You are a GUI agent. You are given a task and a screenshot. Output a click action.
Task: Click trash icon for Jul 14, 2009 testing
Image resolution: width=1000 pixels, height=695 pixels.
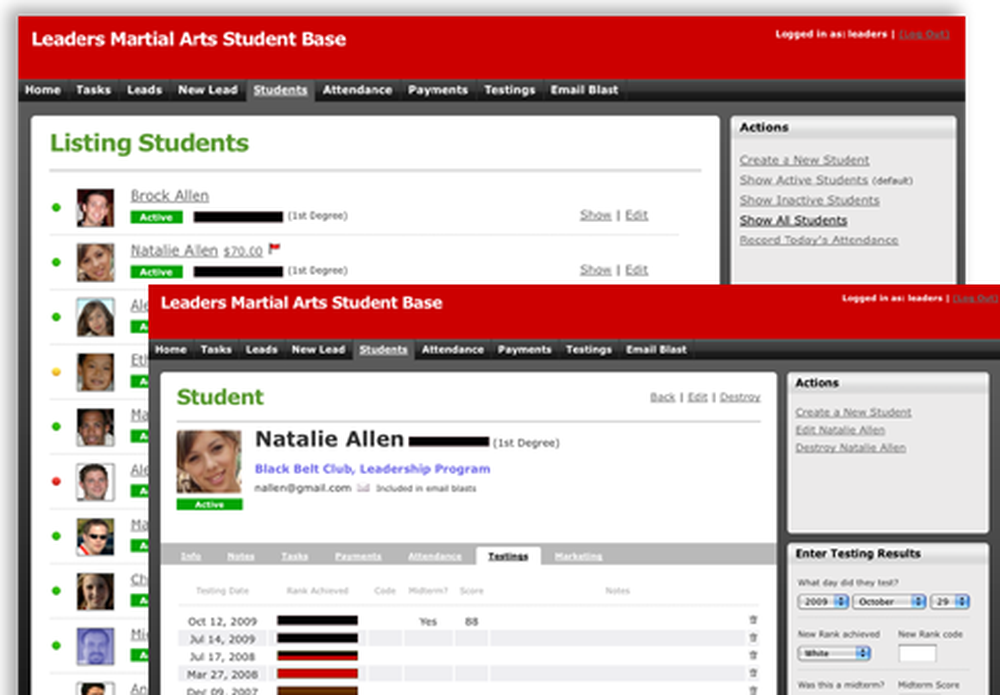[x=753, y=638]
